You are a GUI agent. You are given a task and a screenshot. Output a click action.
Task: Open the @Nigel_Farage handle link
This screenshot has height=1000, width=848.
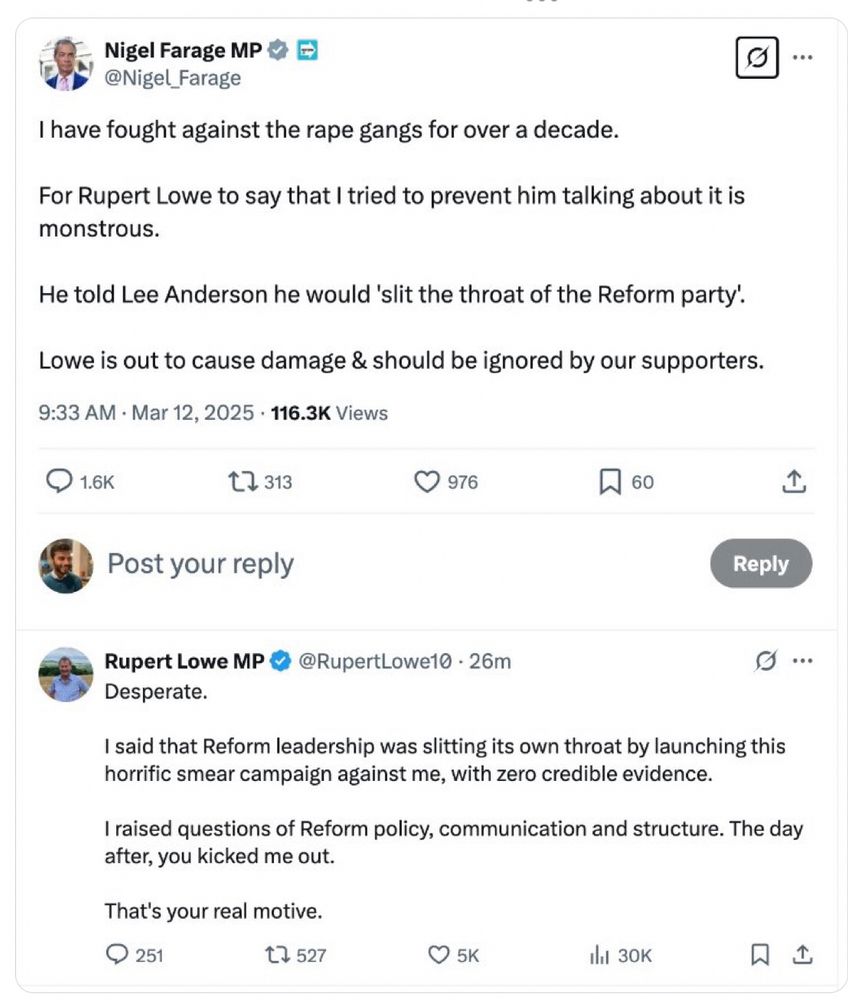click(x=173, y=78)
